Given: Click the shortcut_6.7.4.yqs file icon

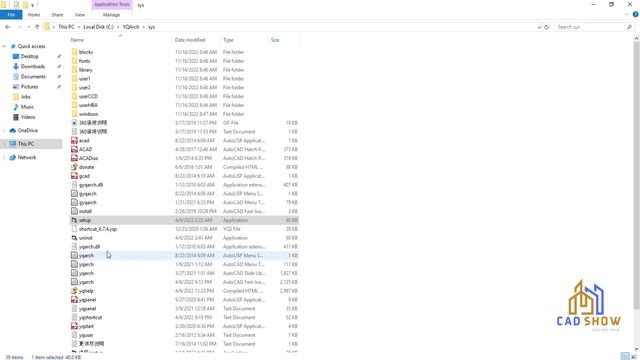Looking at the screenshot, I should tap(74, 229).
